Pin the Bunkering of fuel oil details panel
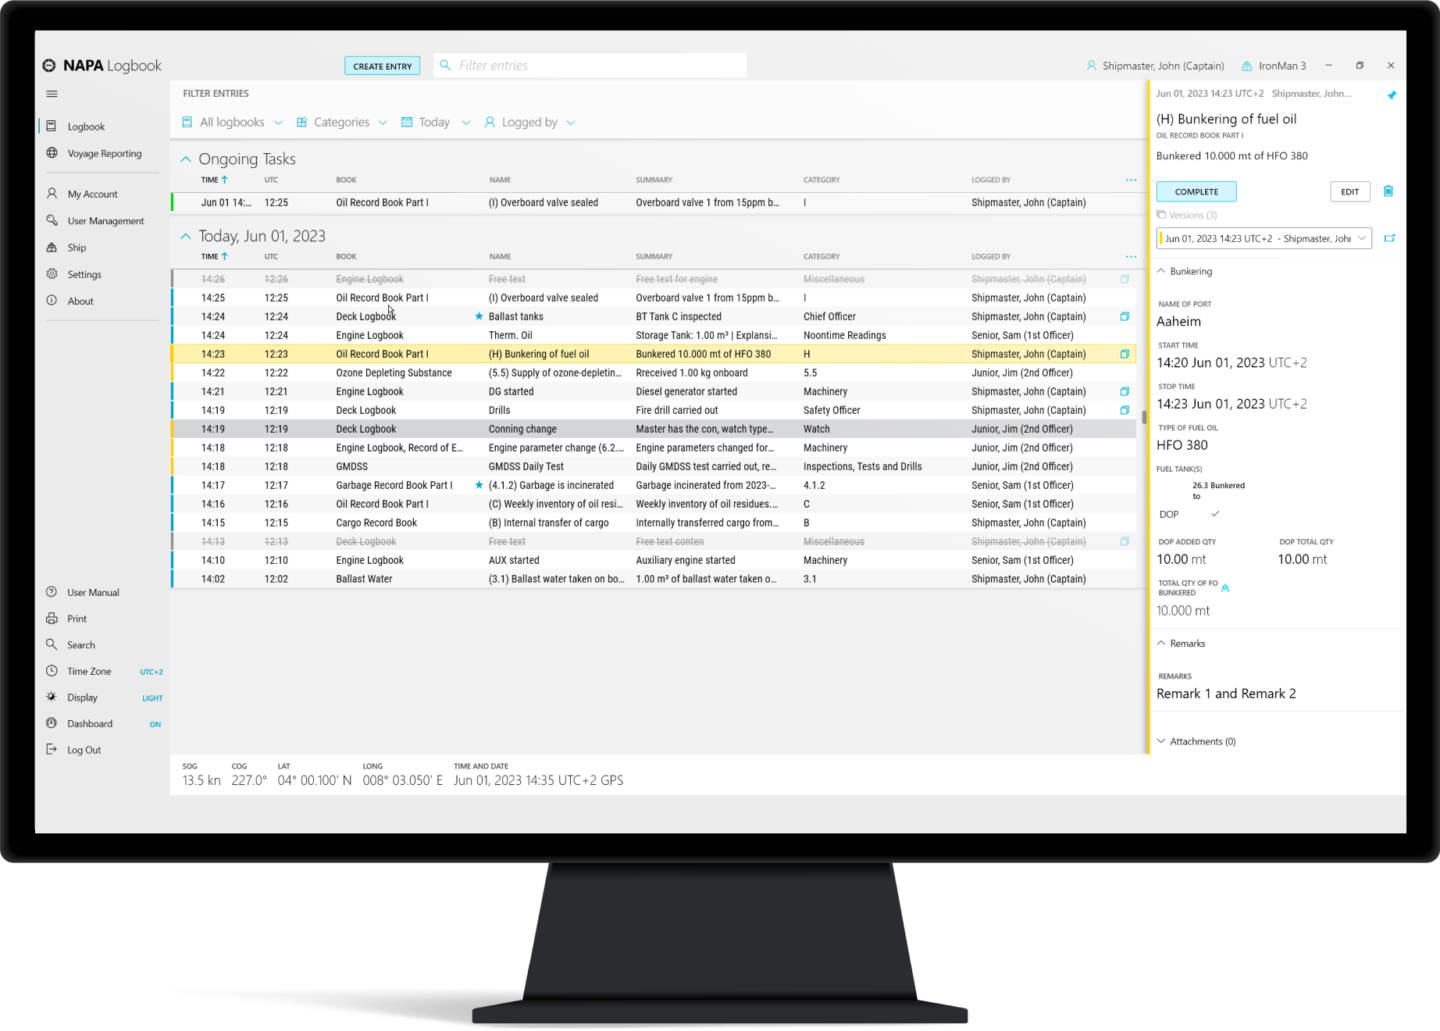This screenshot has height=1031, width=1440. [x=1392, y=94]
